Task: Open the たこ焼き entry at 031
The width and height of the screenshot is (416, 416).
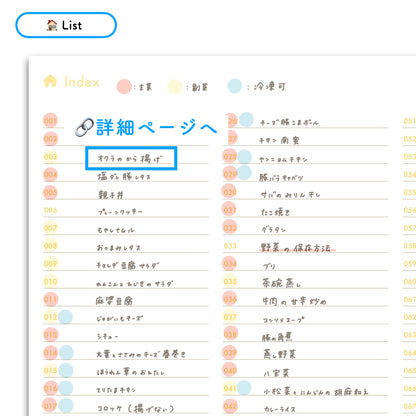Action: click(x=275, y=212)
